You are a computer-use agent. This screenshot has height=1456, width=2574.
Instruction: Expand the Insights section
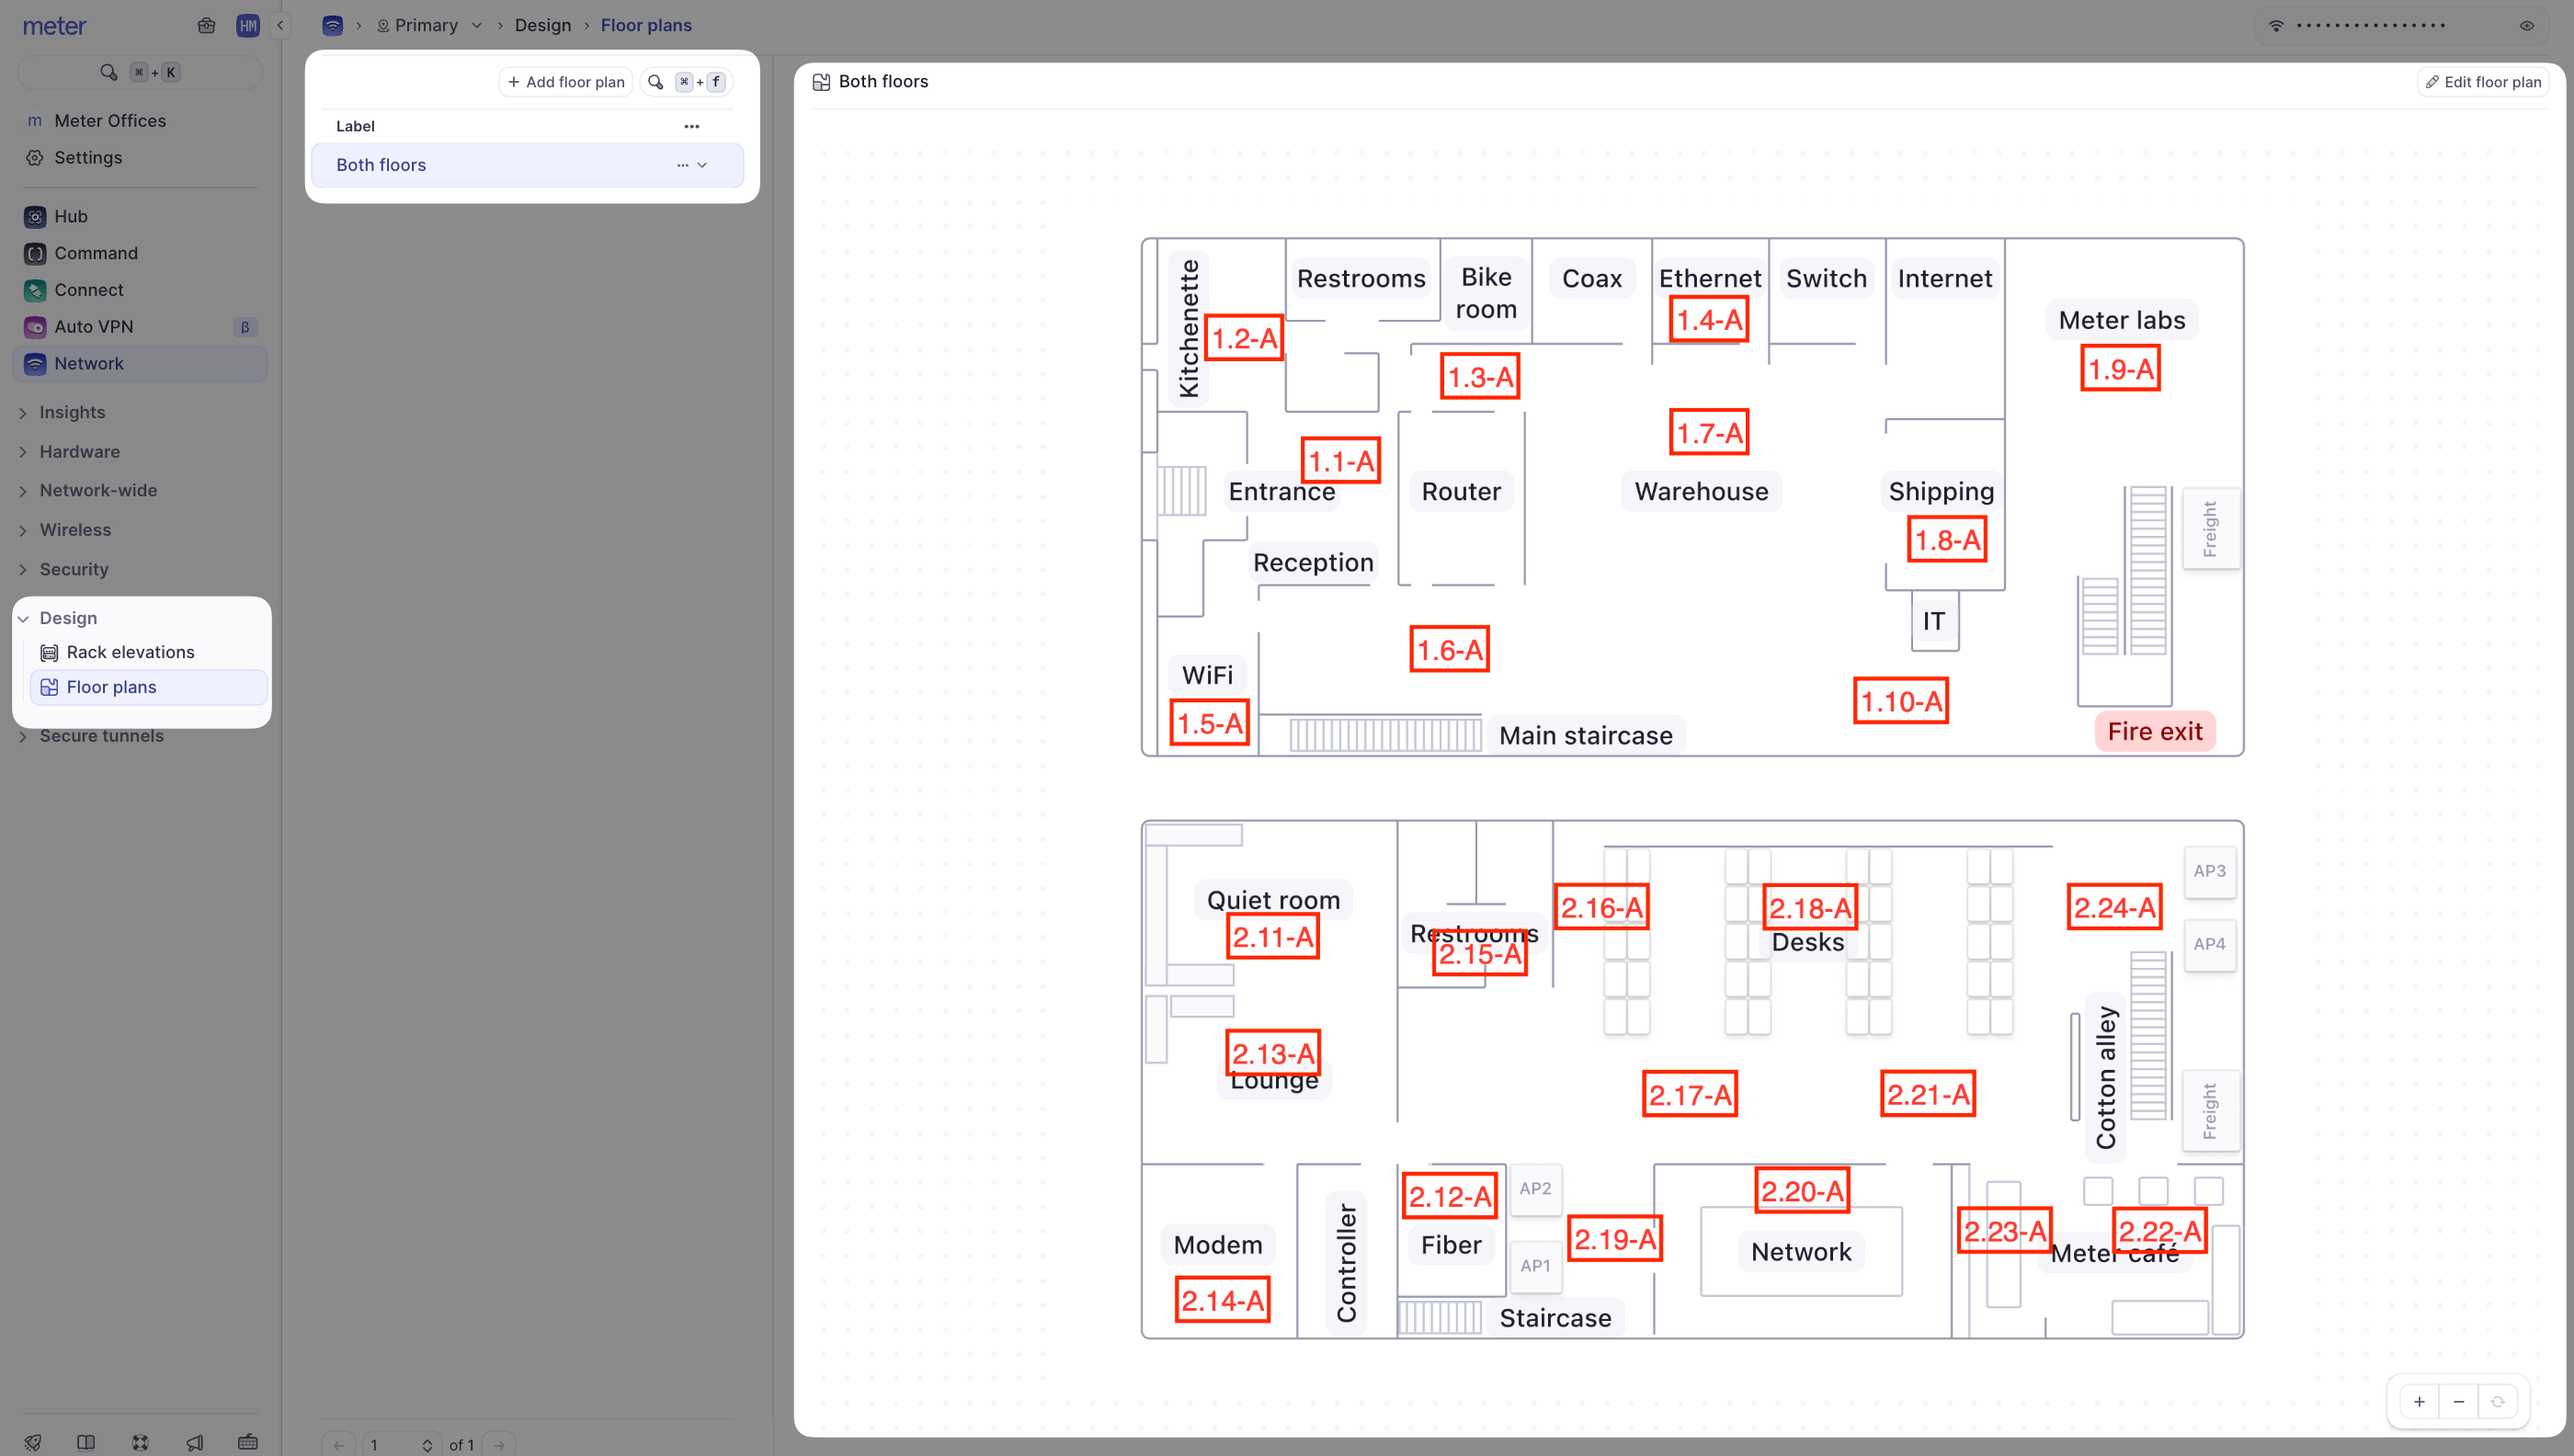coord(72,412)
